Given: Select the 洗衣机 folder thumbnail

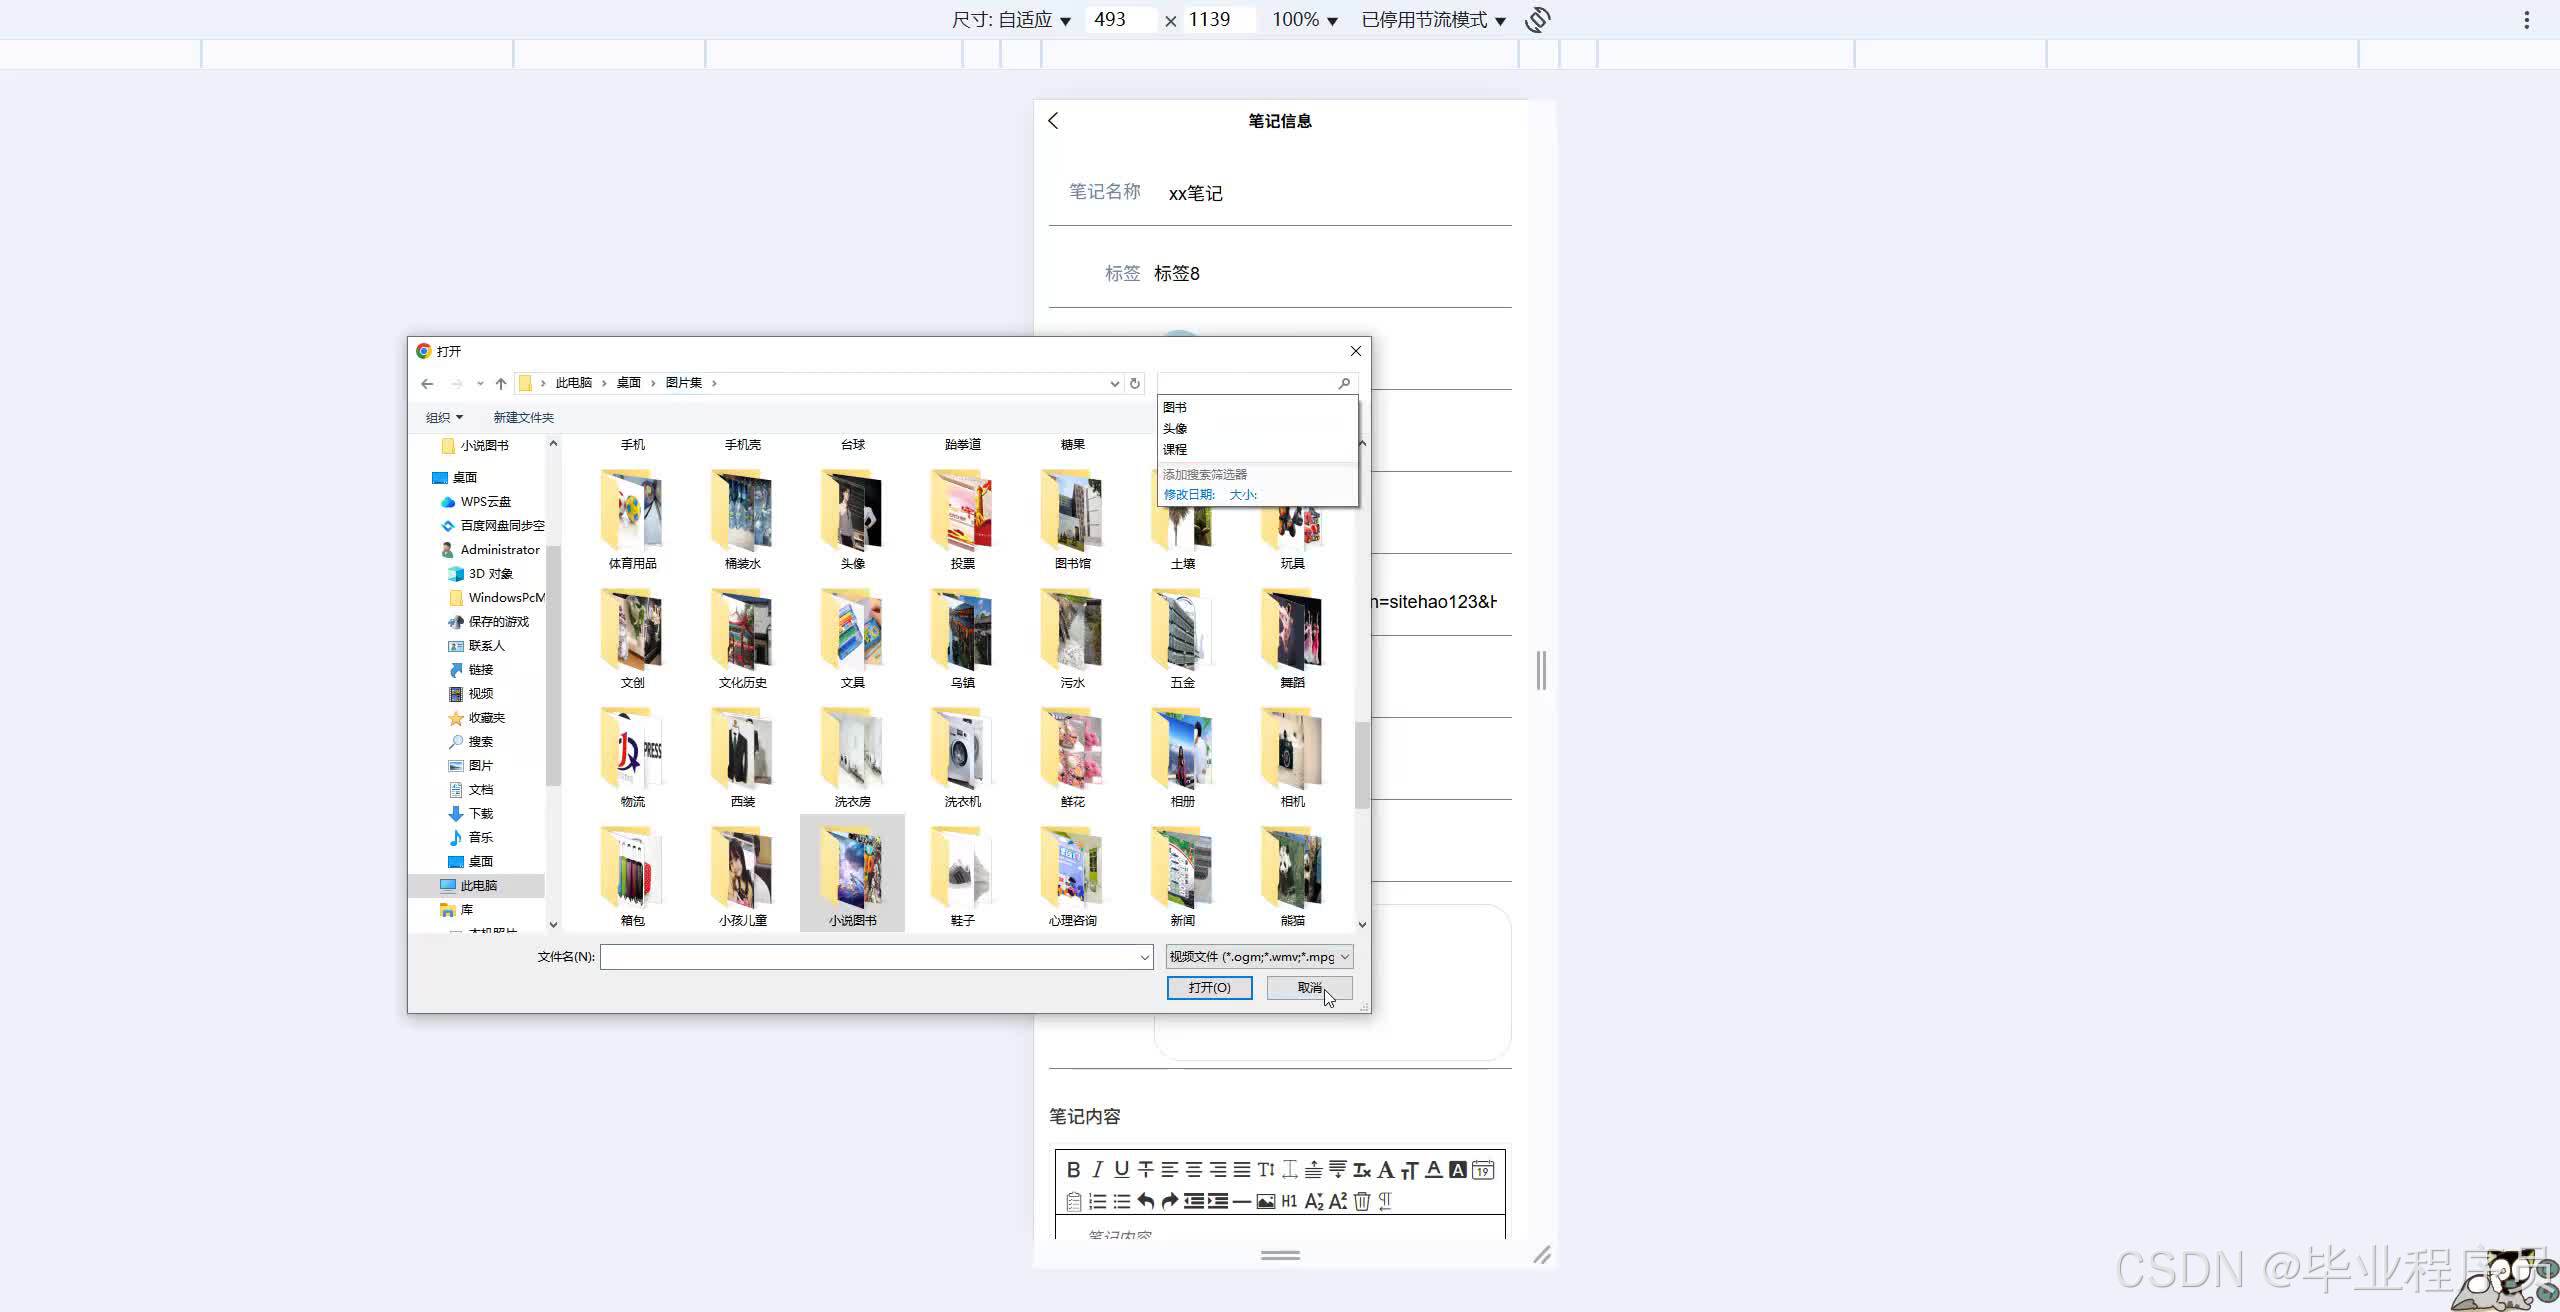Looking at the screenshot, I should (x=962, y=757).
